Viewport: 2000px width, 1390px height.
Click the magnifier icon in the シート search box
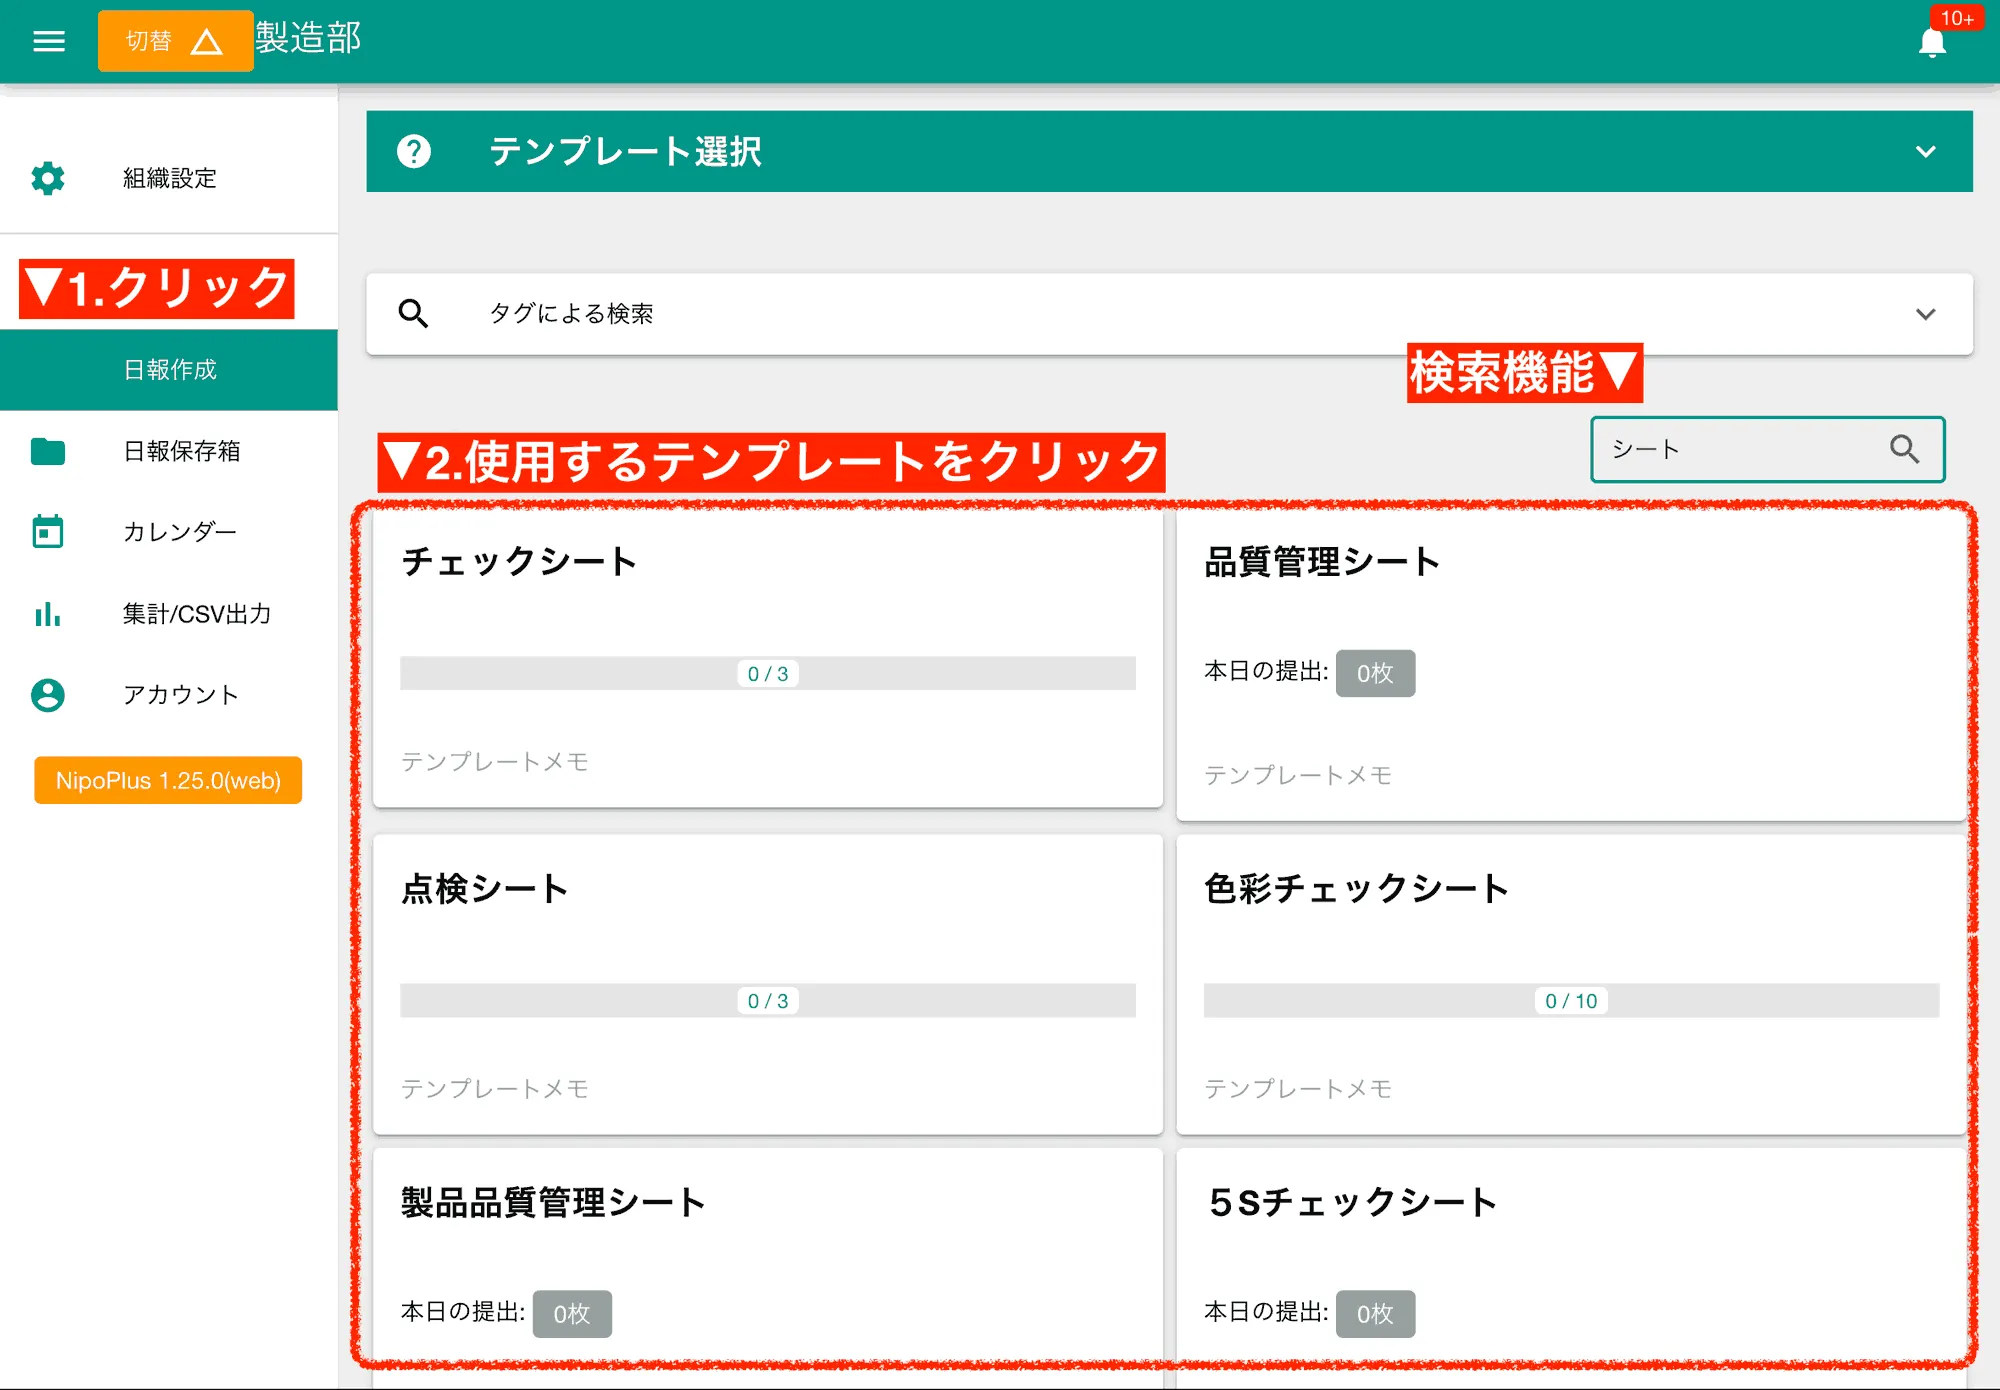coord(1904,449)
